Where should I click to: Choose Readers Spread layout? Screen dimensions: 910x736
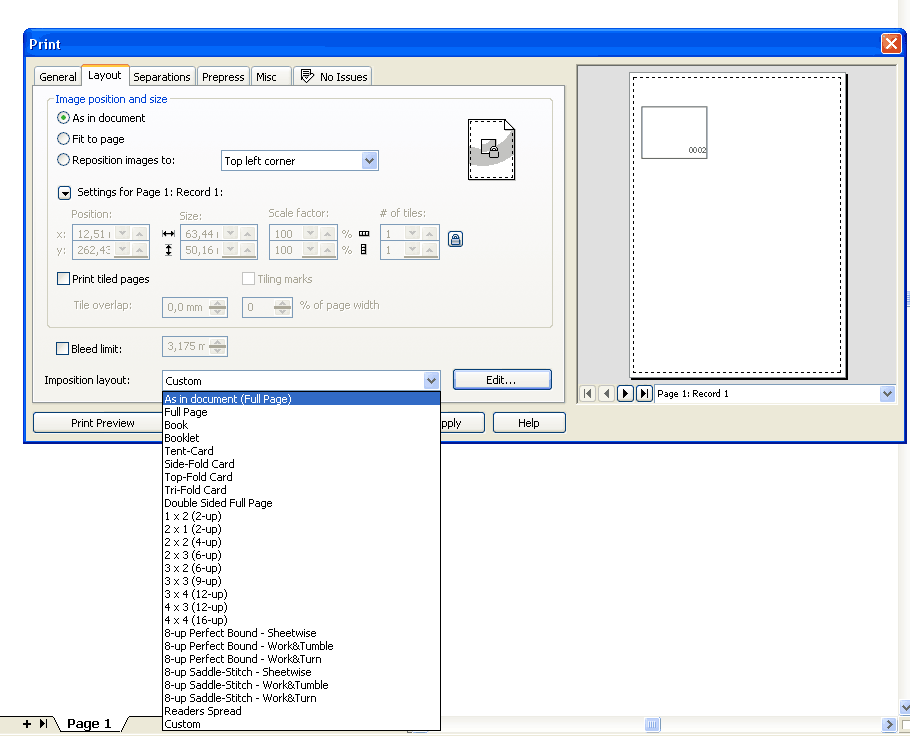pyautogui.click(x=301, y=711)
